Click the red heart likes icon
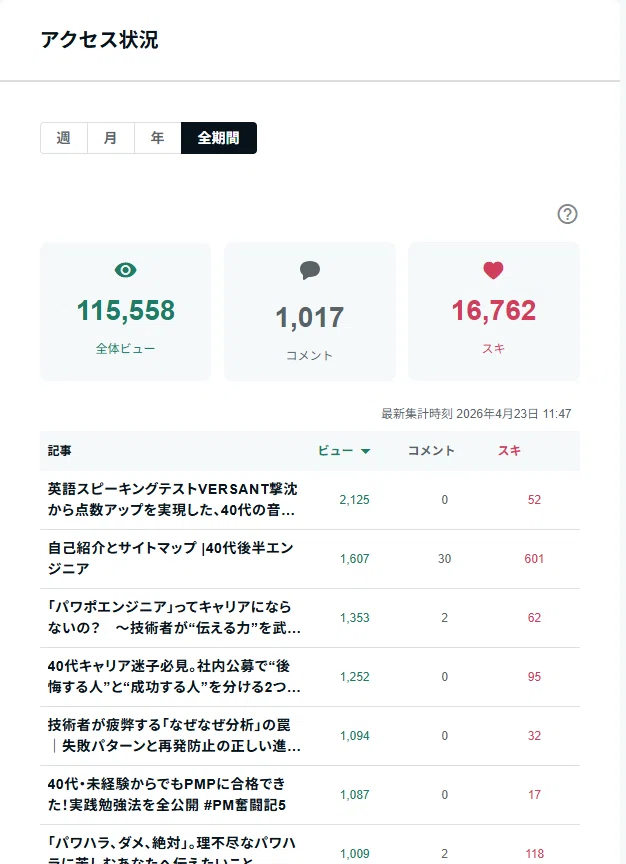This screenshot has width=626, height=864. point(493,270)
